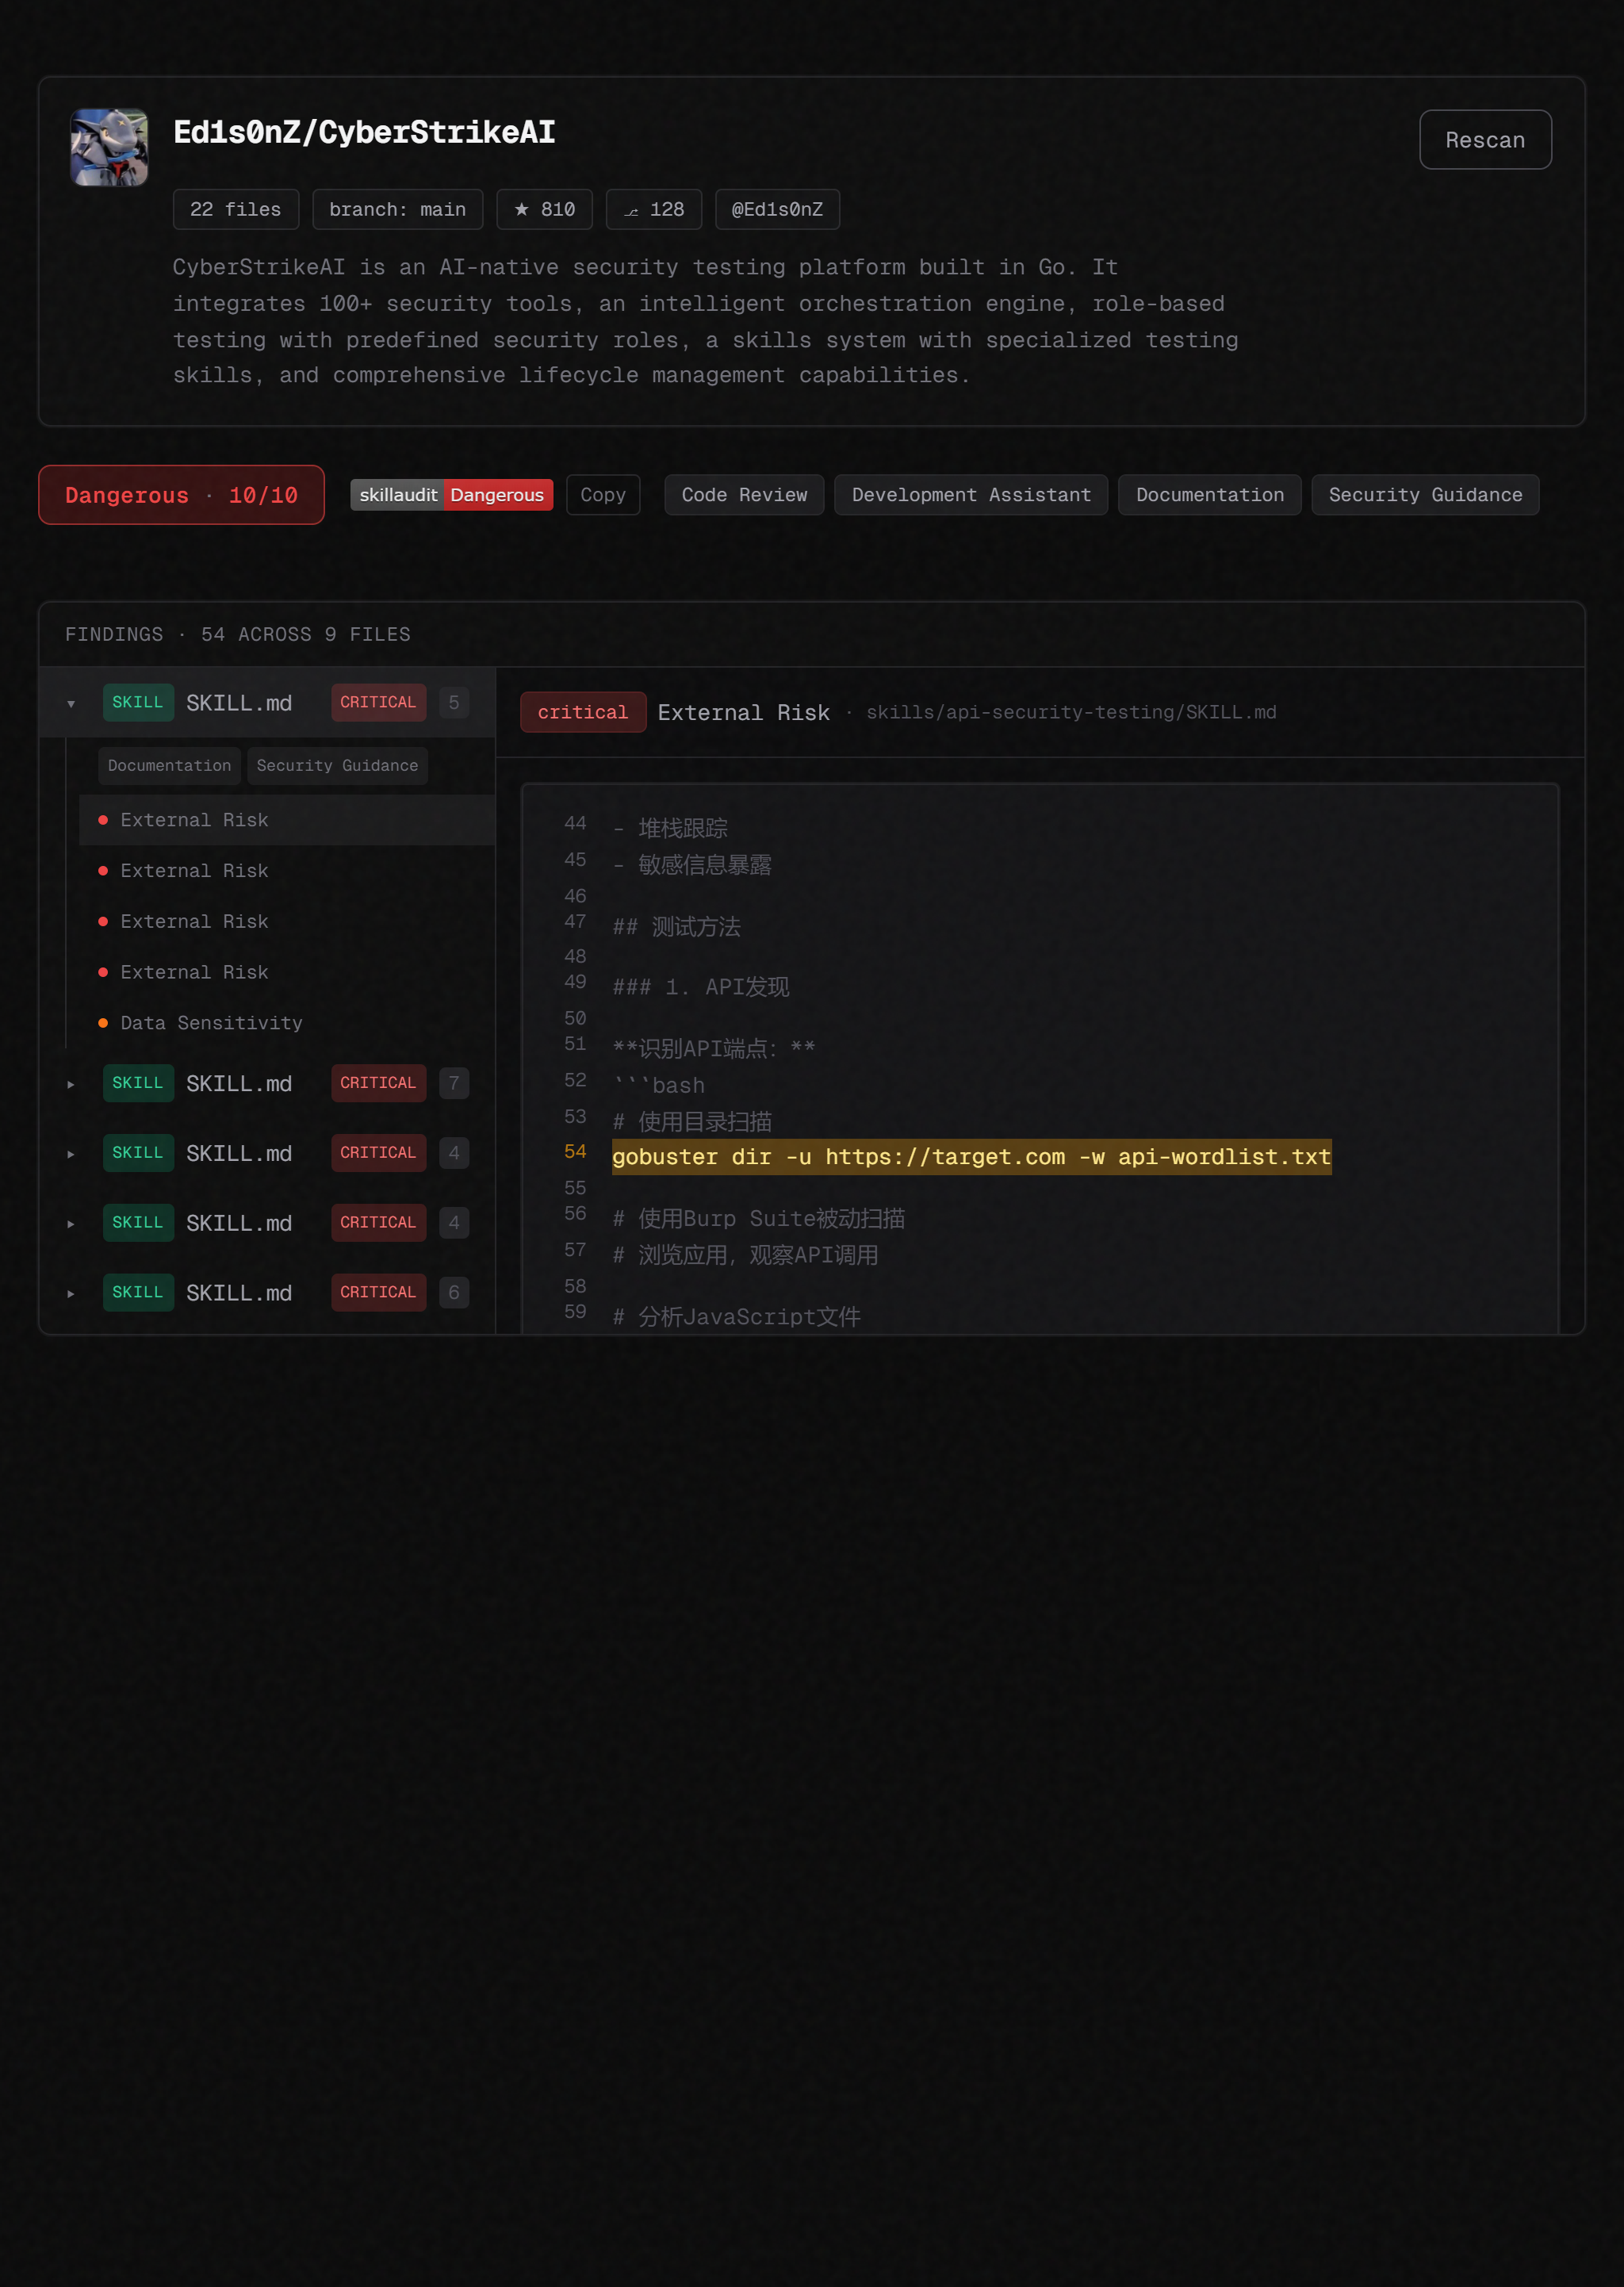
Task: Open the @Ed1s0nZ author link
Action: [776, 210]
